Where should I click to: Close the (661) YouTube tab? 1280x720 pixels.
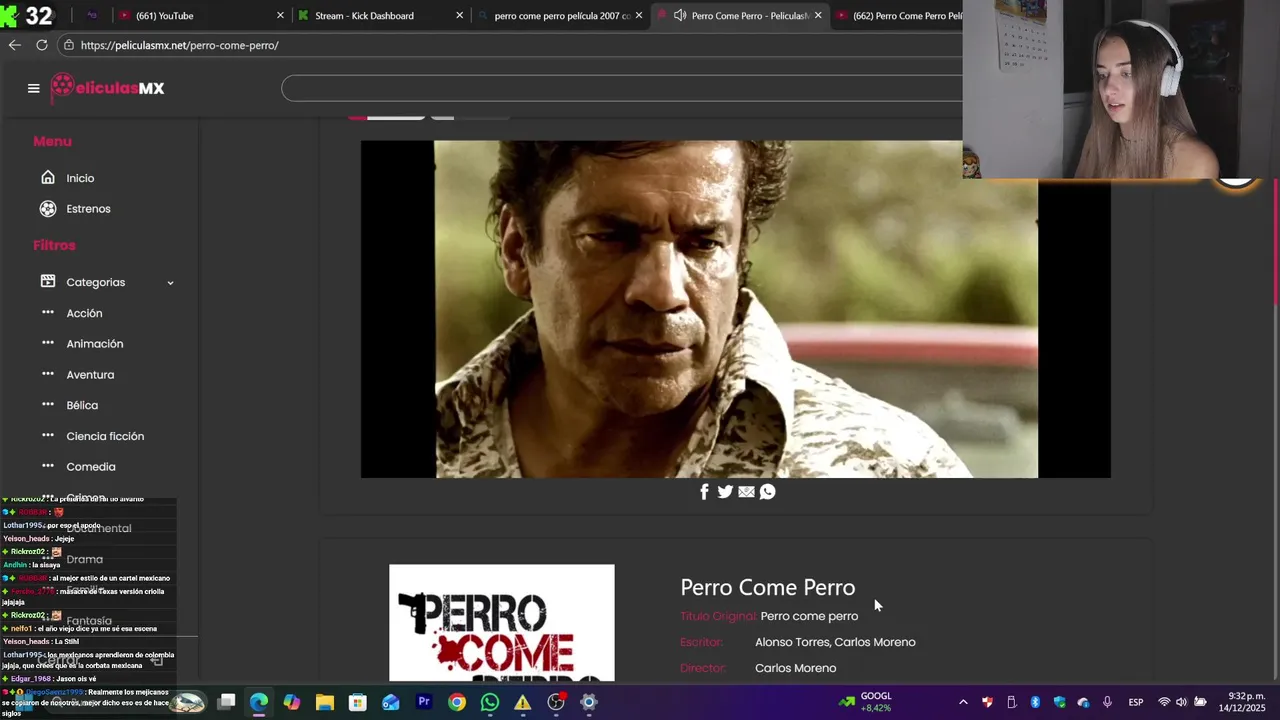pos(280,16)
